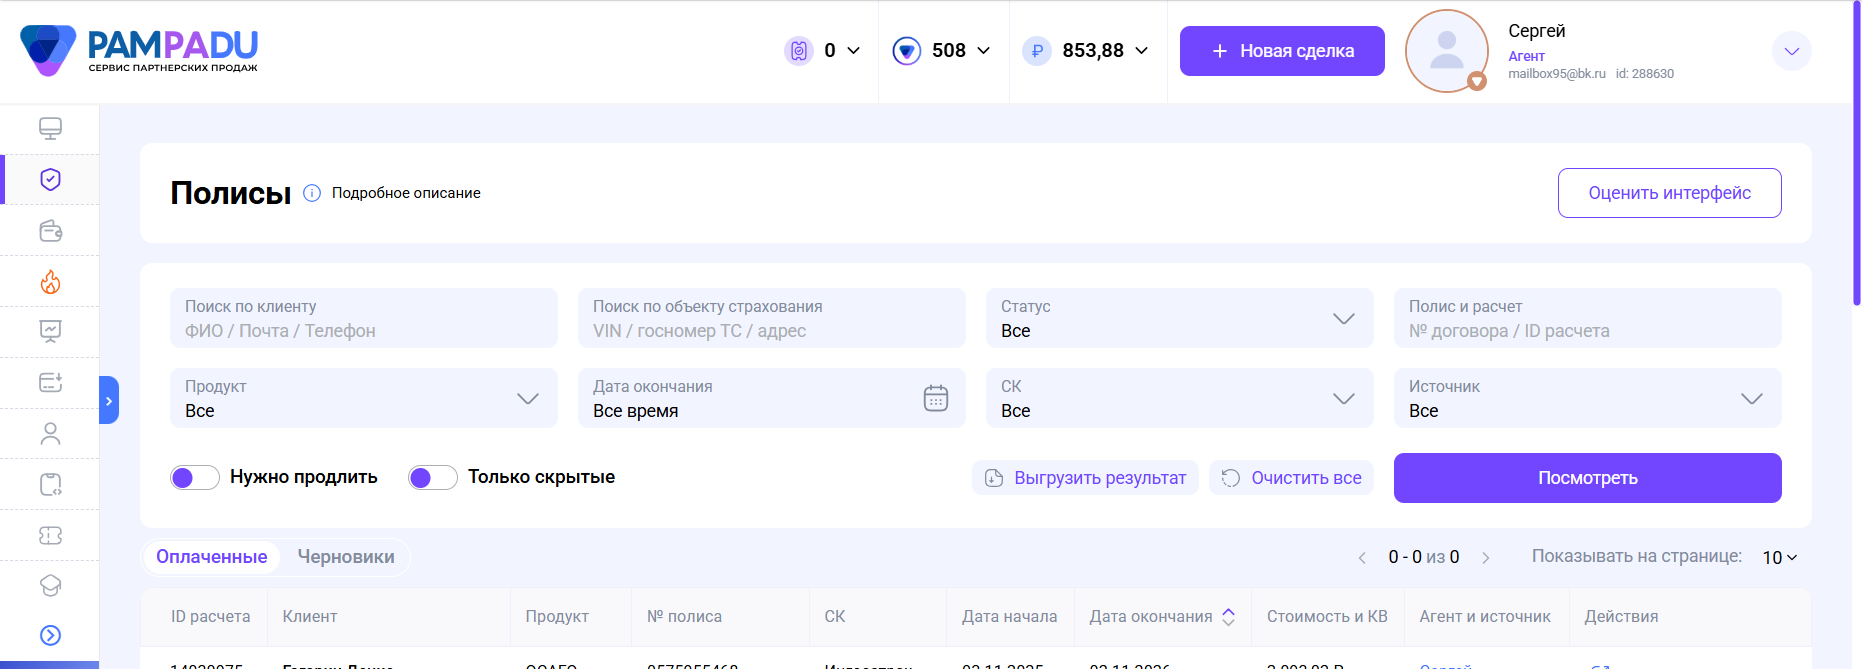Image resolution: width=1871 pixels, height=669 pixels.
Task: Sort by Дата окончания column arrows
Action: coord(1229,617)
